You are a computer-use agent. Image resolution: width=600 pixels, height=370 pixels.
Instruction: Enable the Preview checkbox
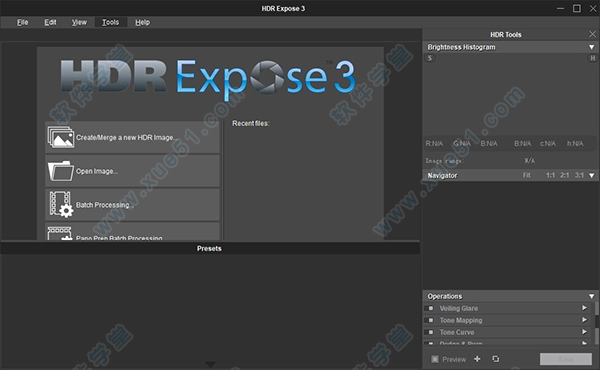point(435,359)
